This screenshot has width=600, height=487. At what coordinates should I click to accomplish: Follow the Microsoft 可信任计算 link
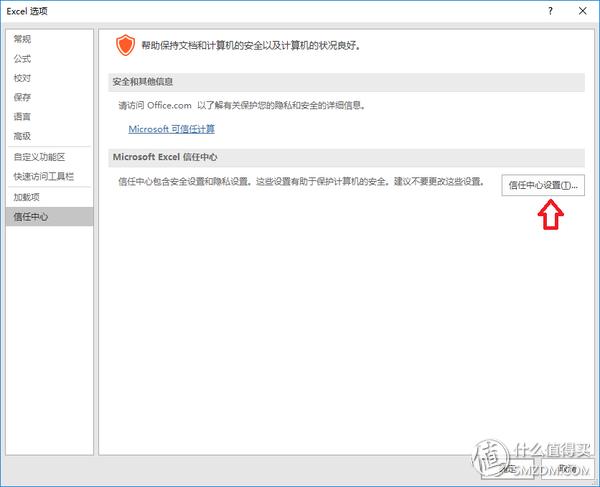[x=171, y=129]
